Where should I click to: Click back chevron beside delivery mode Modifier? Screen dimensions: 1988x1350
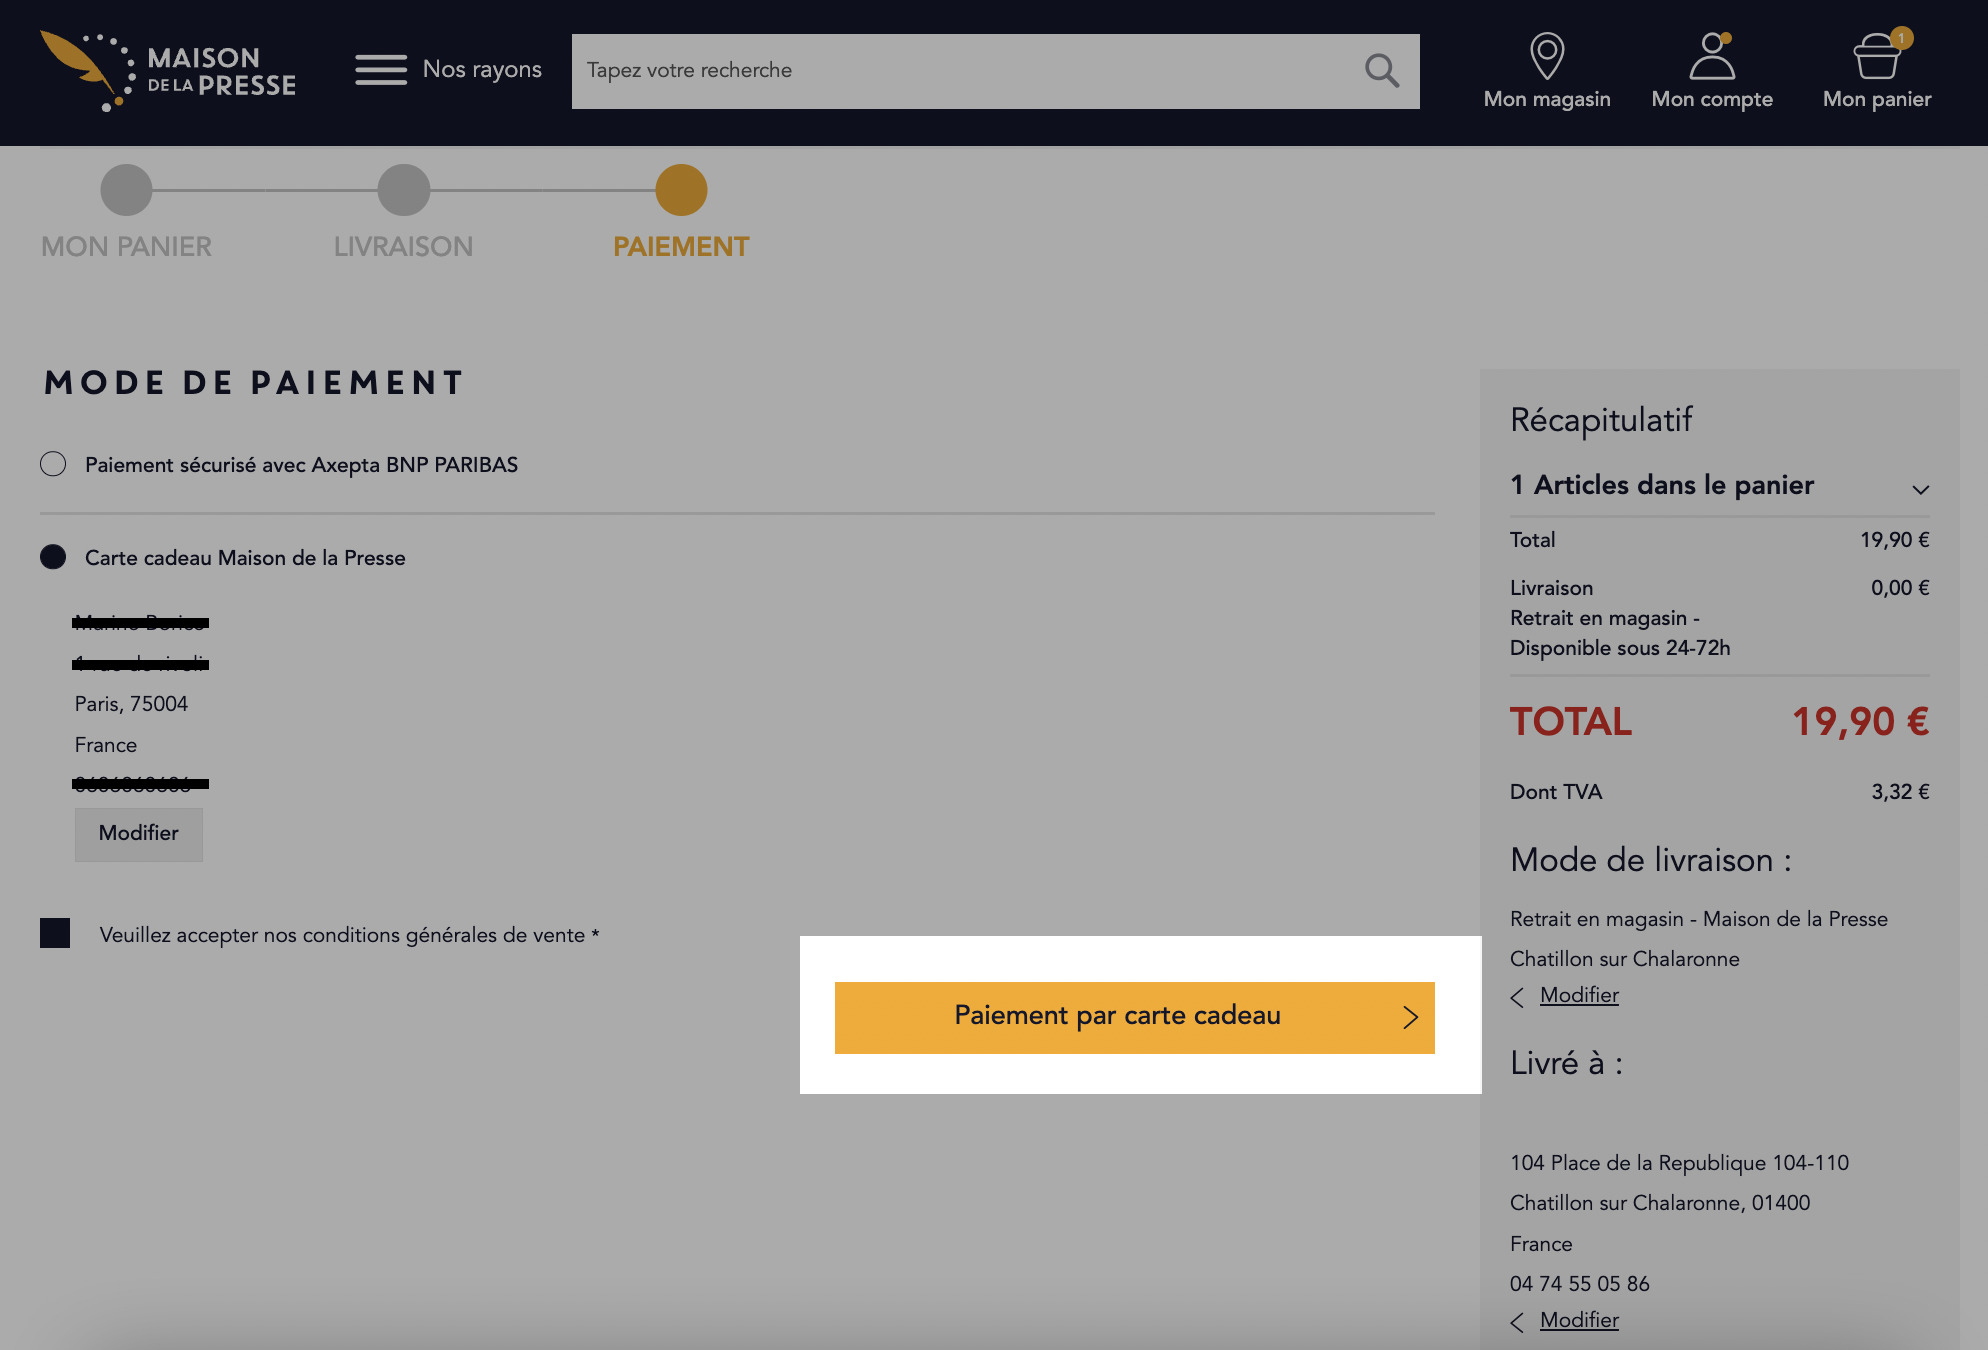pyautogui.click(x=1517, y=997)
